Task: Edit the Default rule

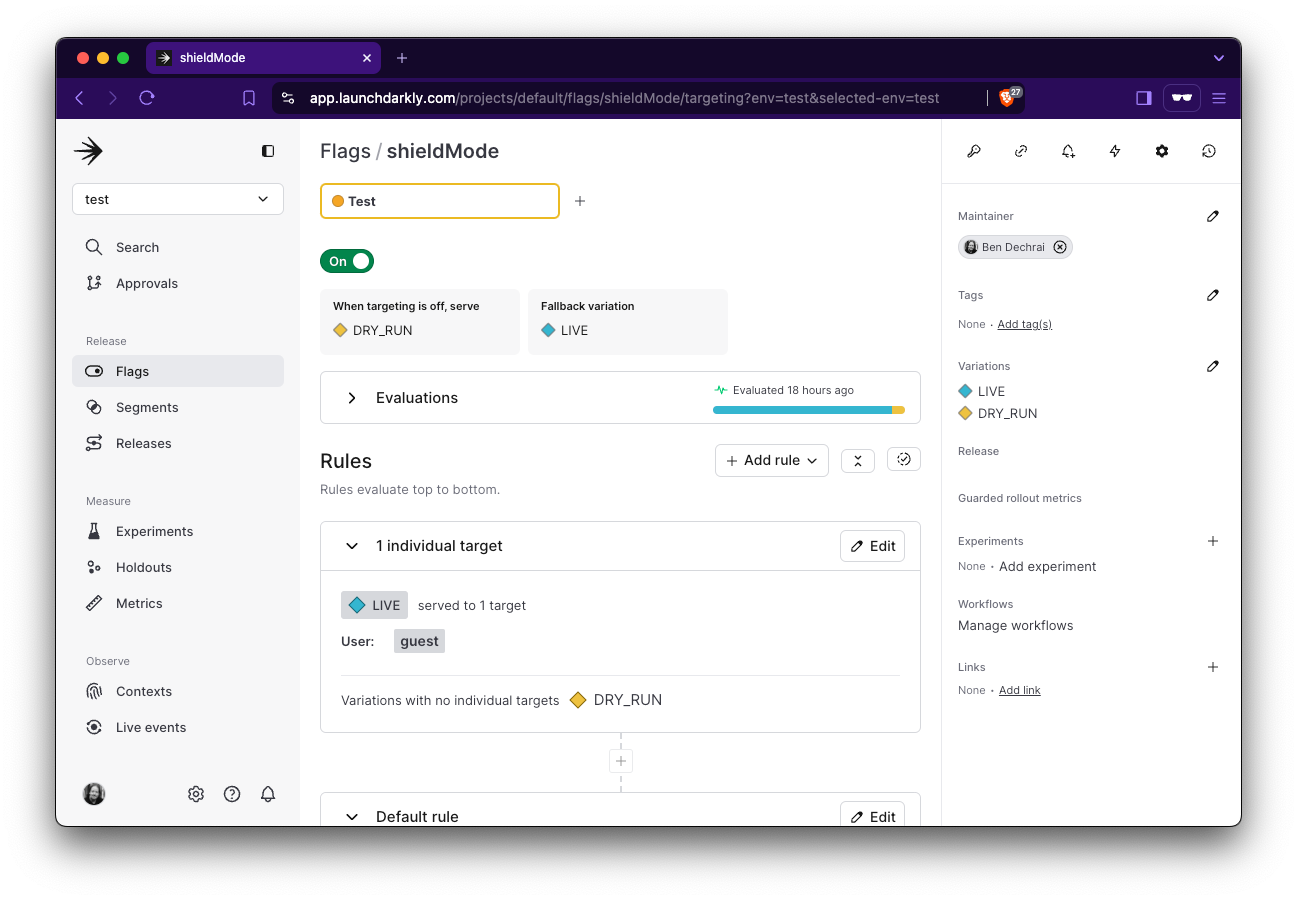Action: click(x=872, y=816)
